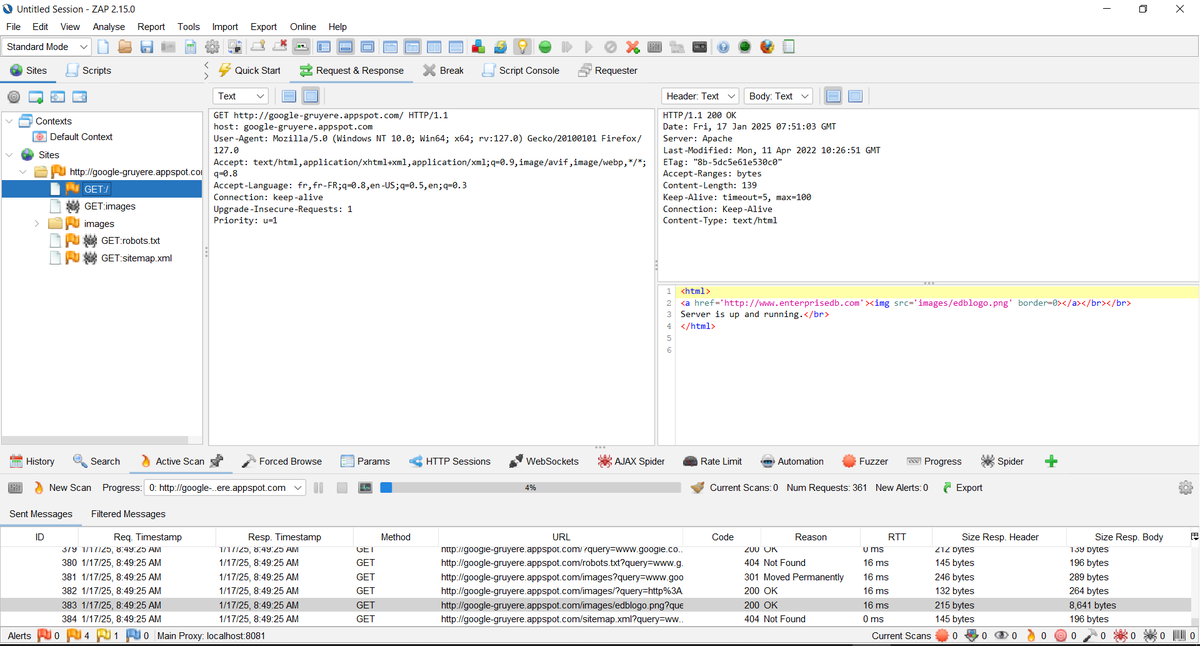The height and width of the screenshot is (646, 1200).
Task: Open the AJAX Spider tab
Action: (x=631, y=461)
